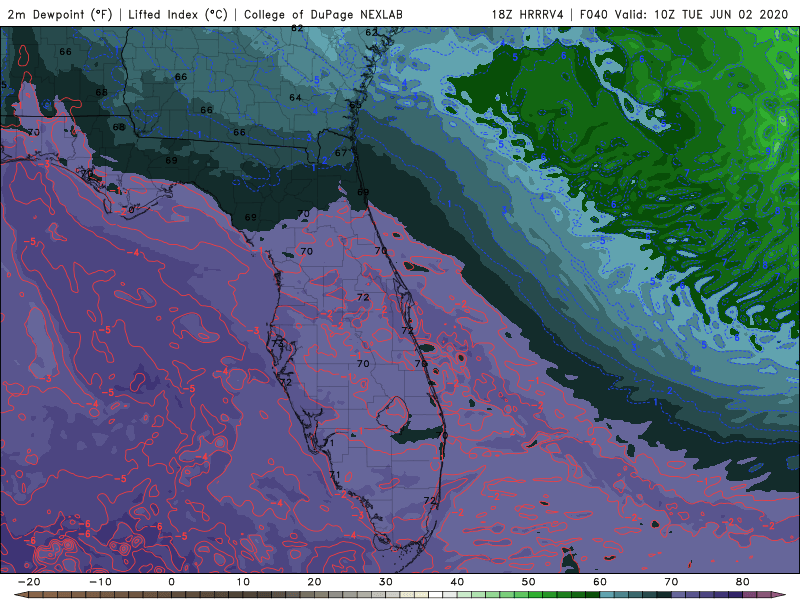Image resolution: width=800 pixels, height=600 pixels.
Task: Click the "60" colorbar scale label
Action: coord(600,582)
